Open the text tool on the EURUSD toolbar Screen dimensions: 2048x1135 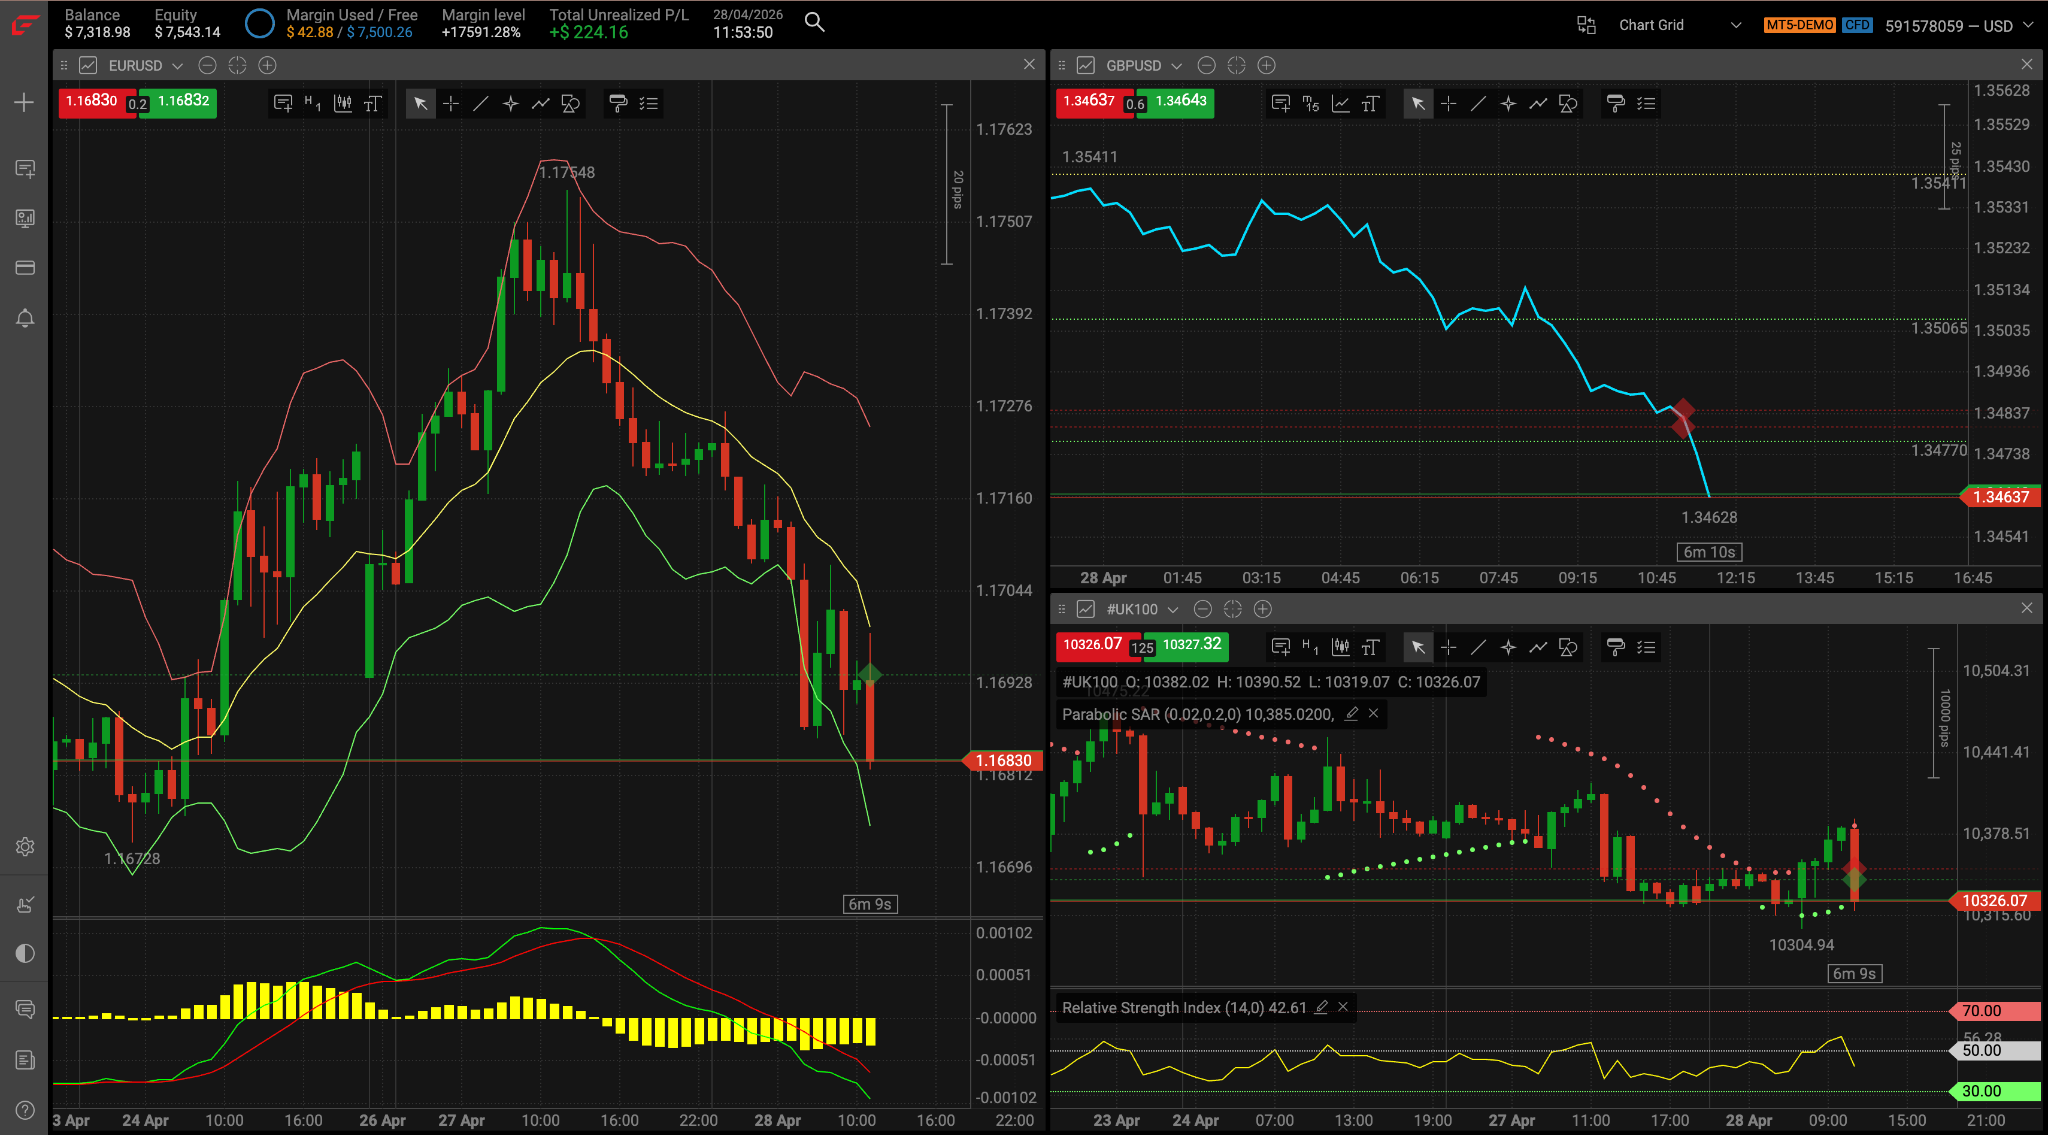[373, 103]
